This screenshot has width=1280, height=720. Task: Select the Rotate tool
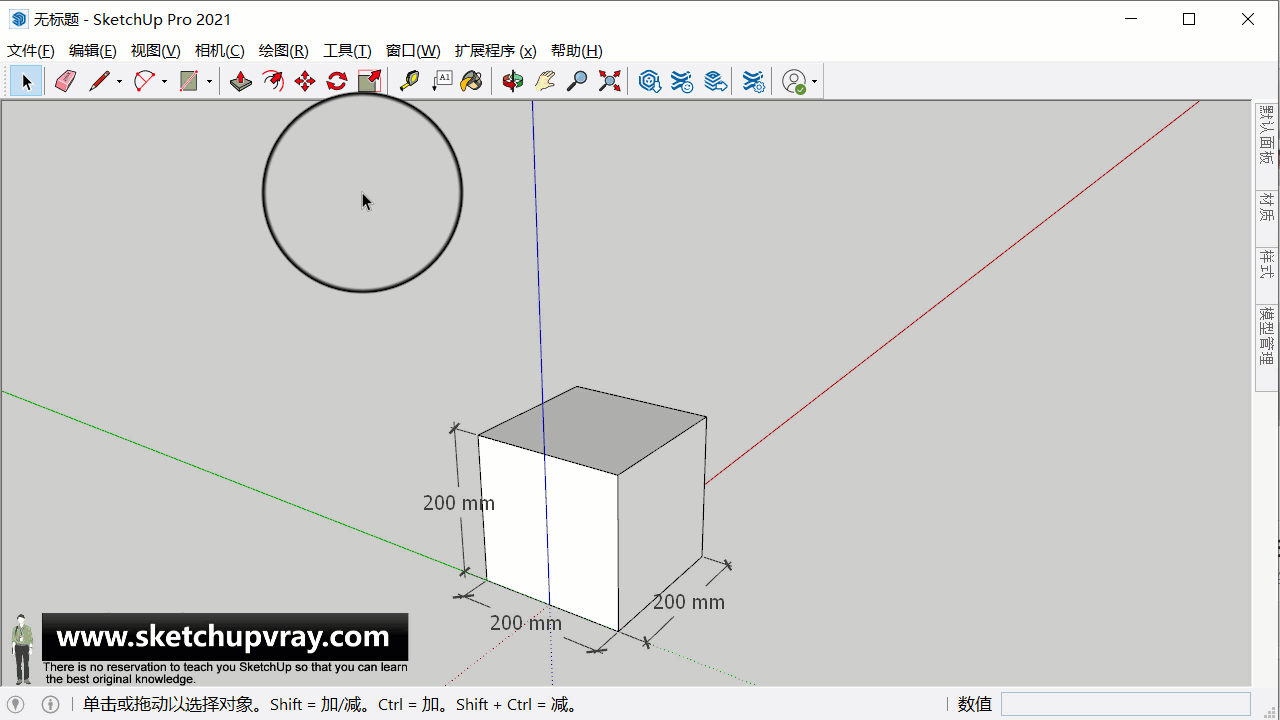coord(337,82)
